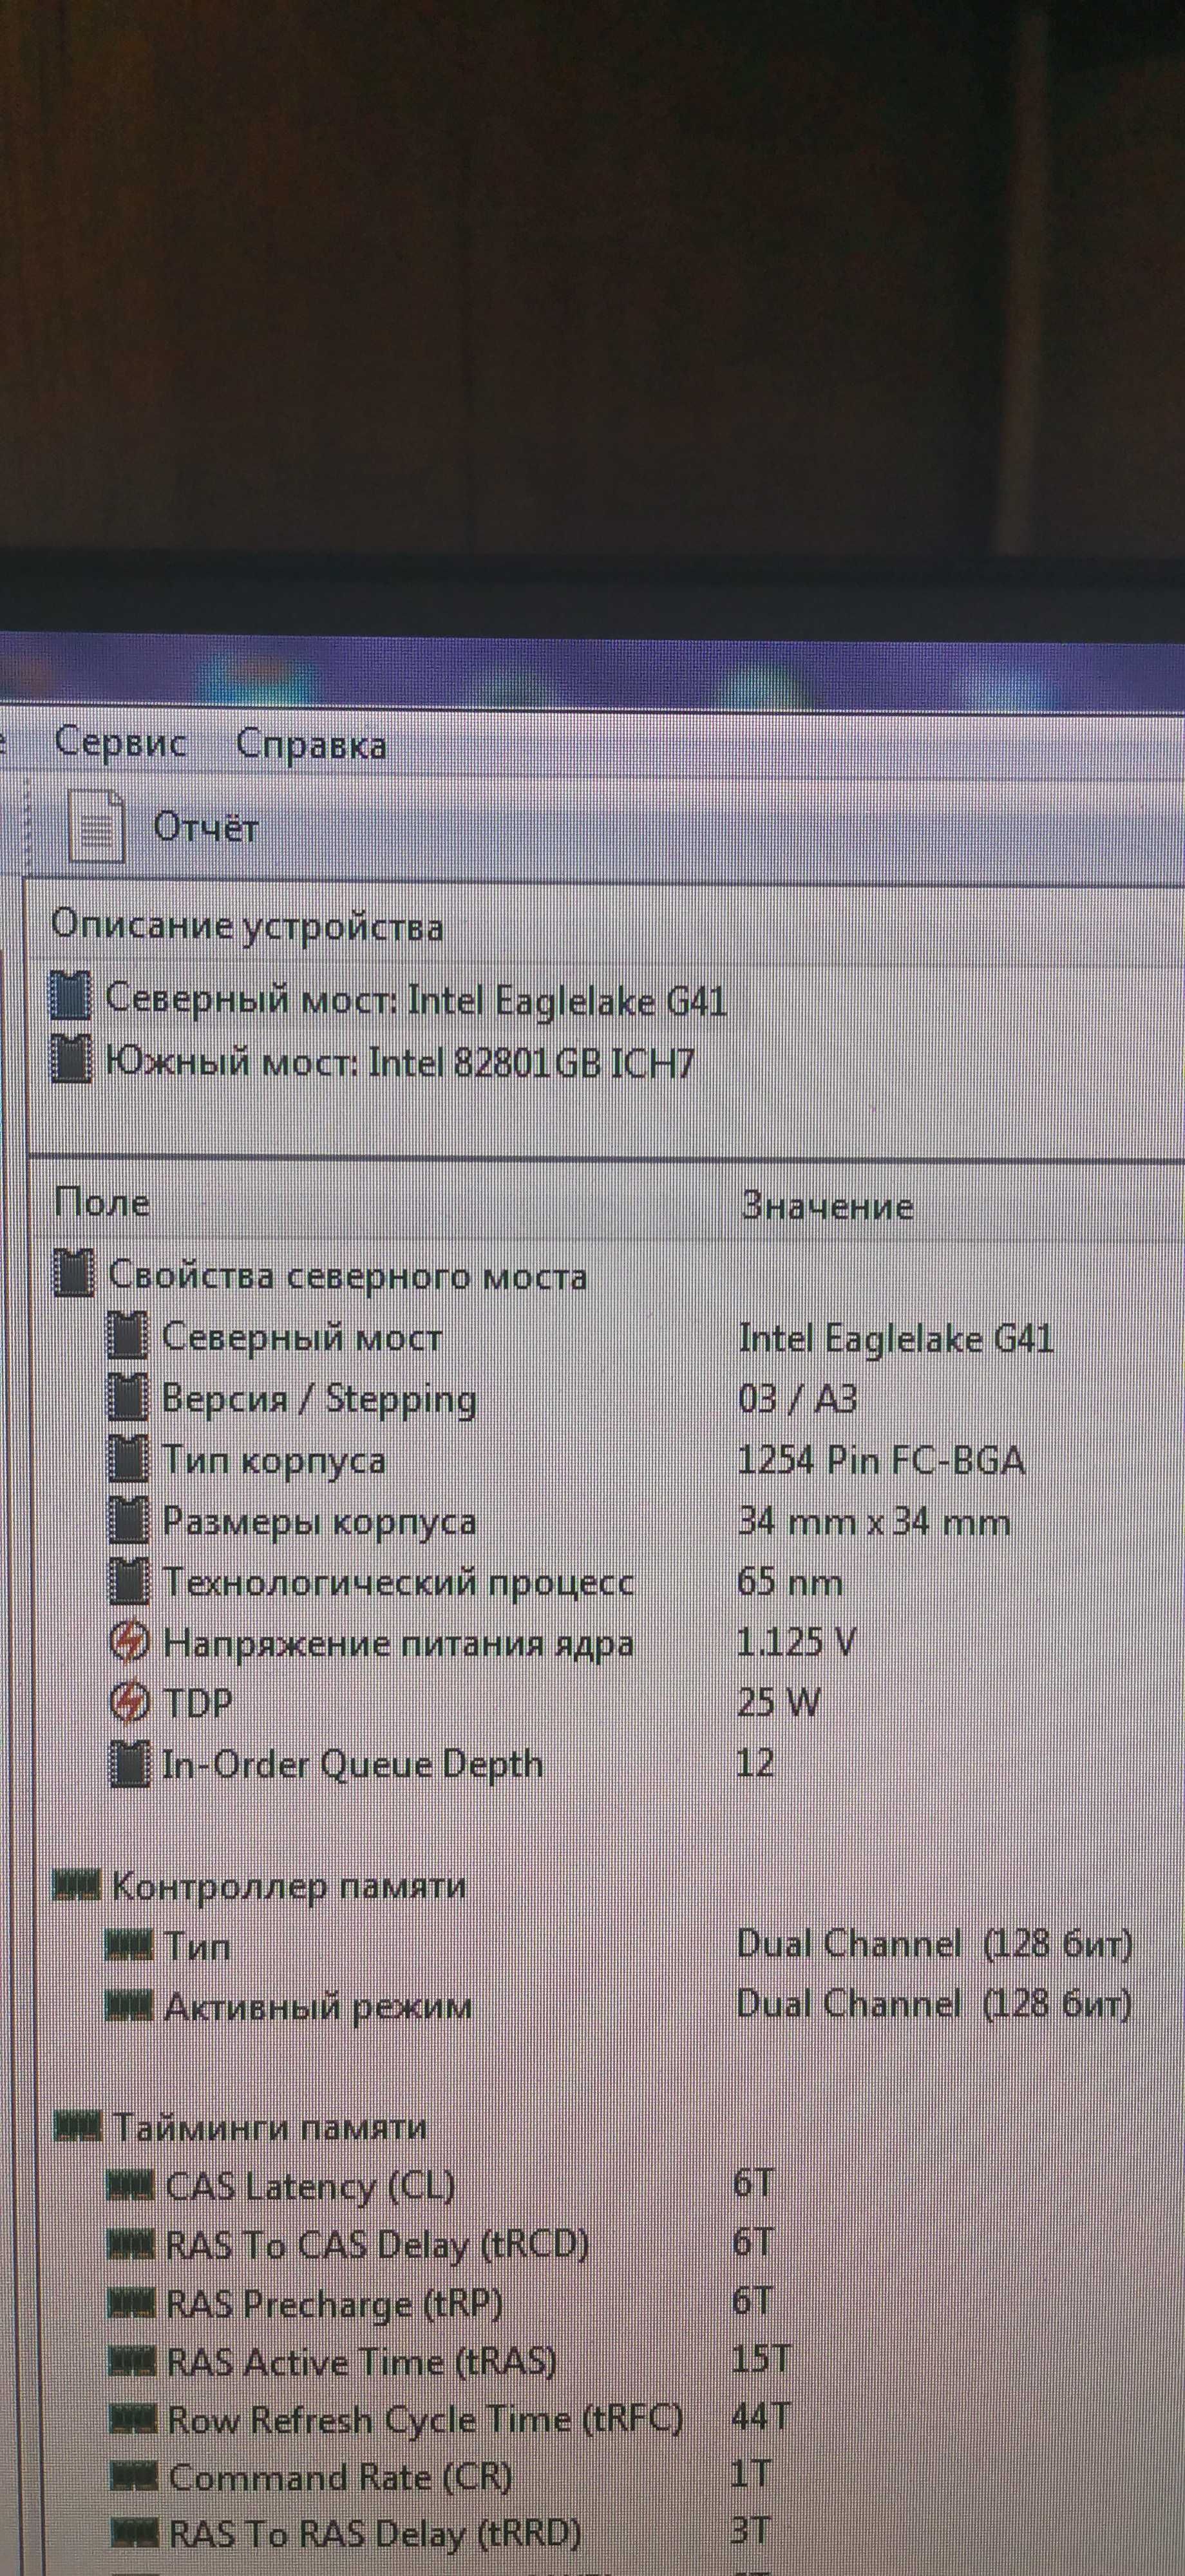Select Контроллер памяти group row
The width and height of the screenshot is (1185, 2576).
[260, 1885]
